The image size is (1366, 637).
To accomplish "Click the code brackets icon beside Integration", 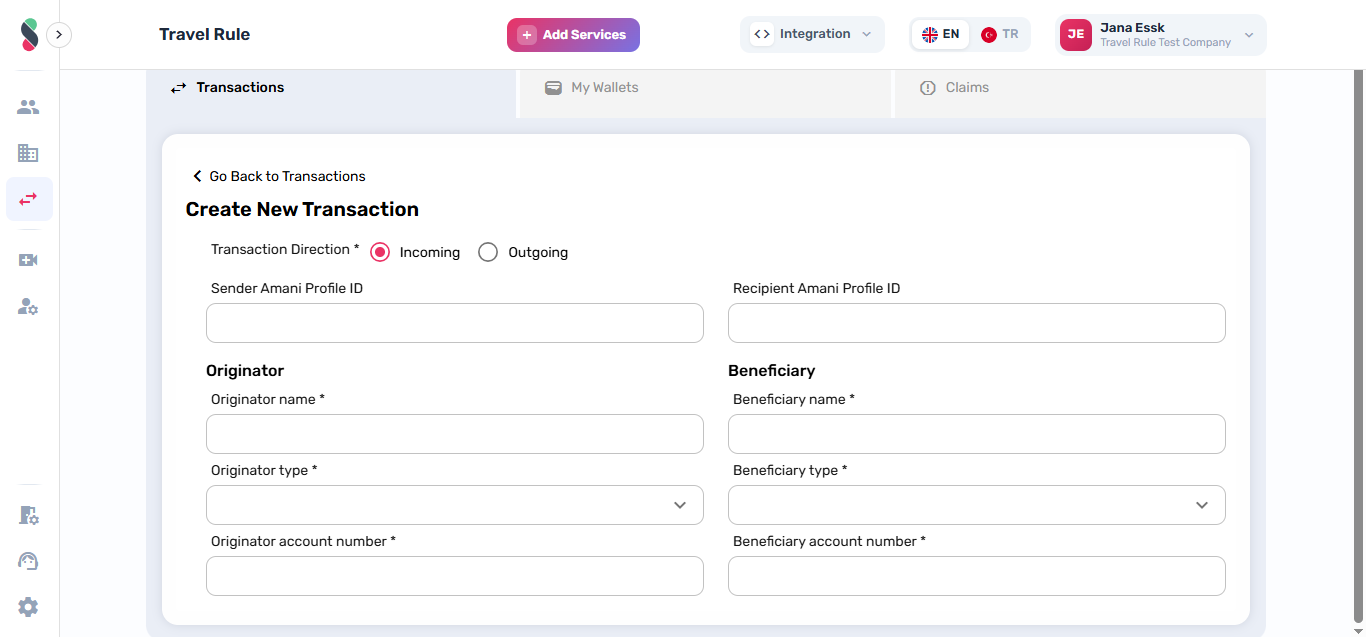I will point(762,34).
